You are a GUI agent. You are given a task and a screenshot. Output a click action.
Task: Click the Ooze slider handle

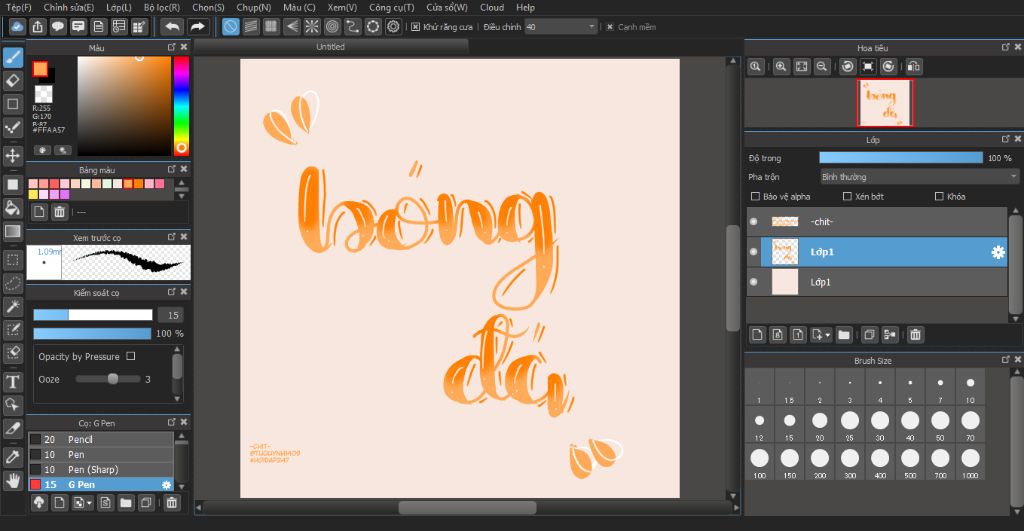113,379
